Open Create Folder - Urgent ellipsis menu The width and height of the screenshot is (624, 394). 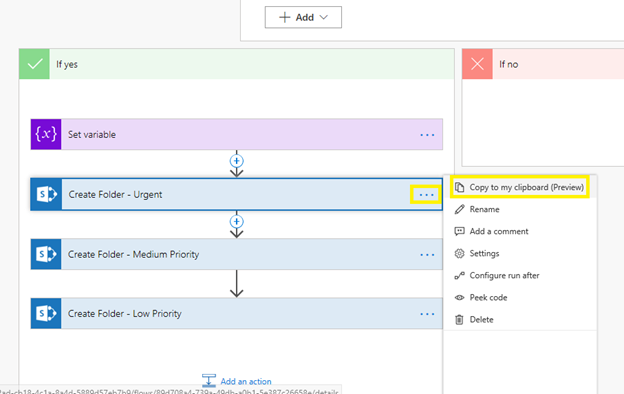[426, 195]
